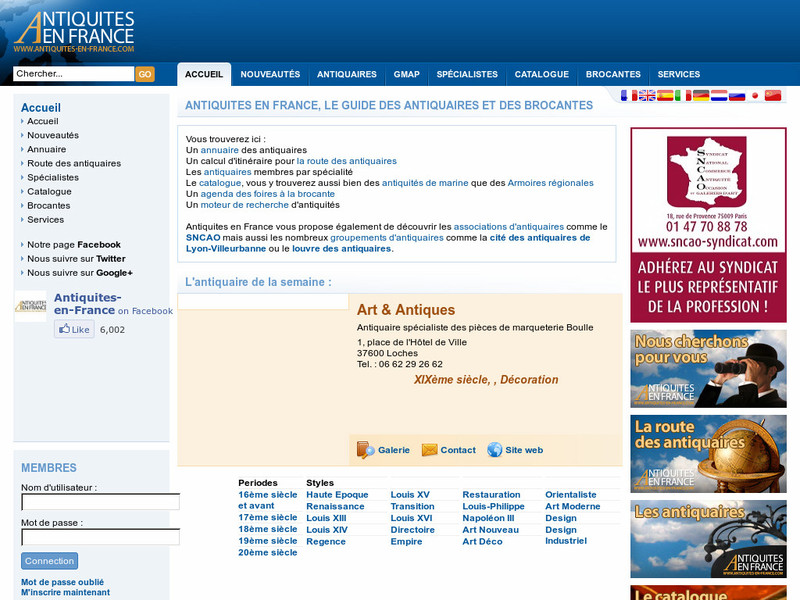This screenshot has height=600, width=800.
Task: Open moteur de recherche link
Action: click(x=244, y=205)
